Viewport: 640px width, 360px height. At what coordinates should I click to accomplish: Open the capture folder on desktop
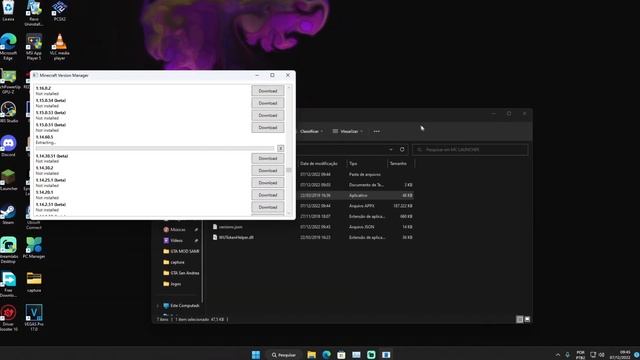pos(34,282)
